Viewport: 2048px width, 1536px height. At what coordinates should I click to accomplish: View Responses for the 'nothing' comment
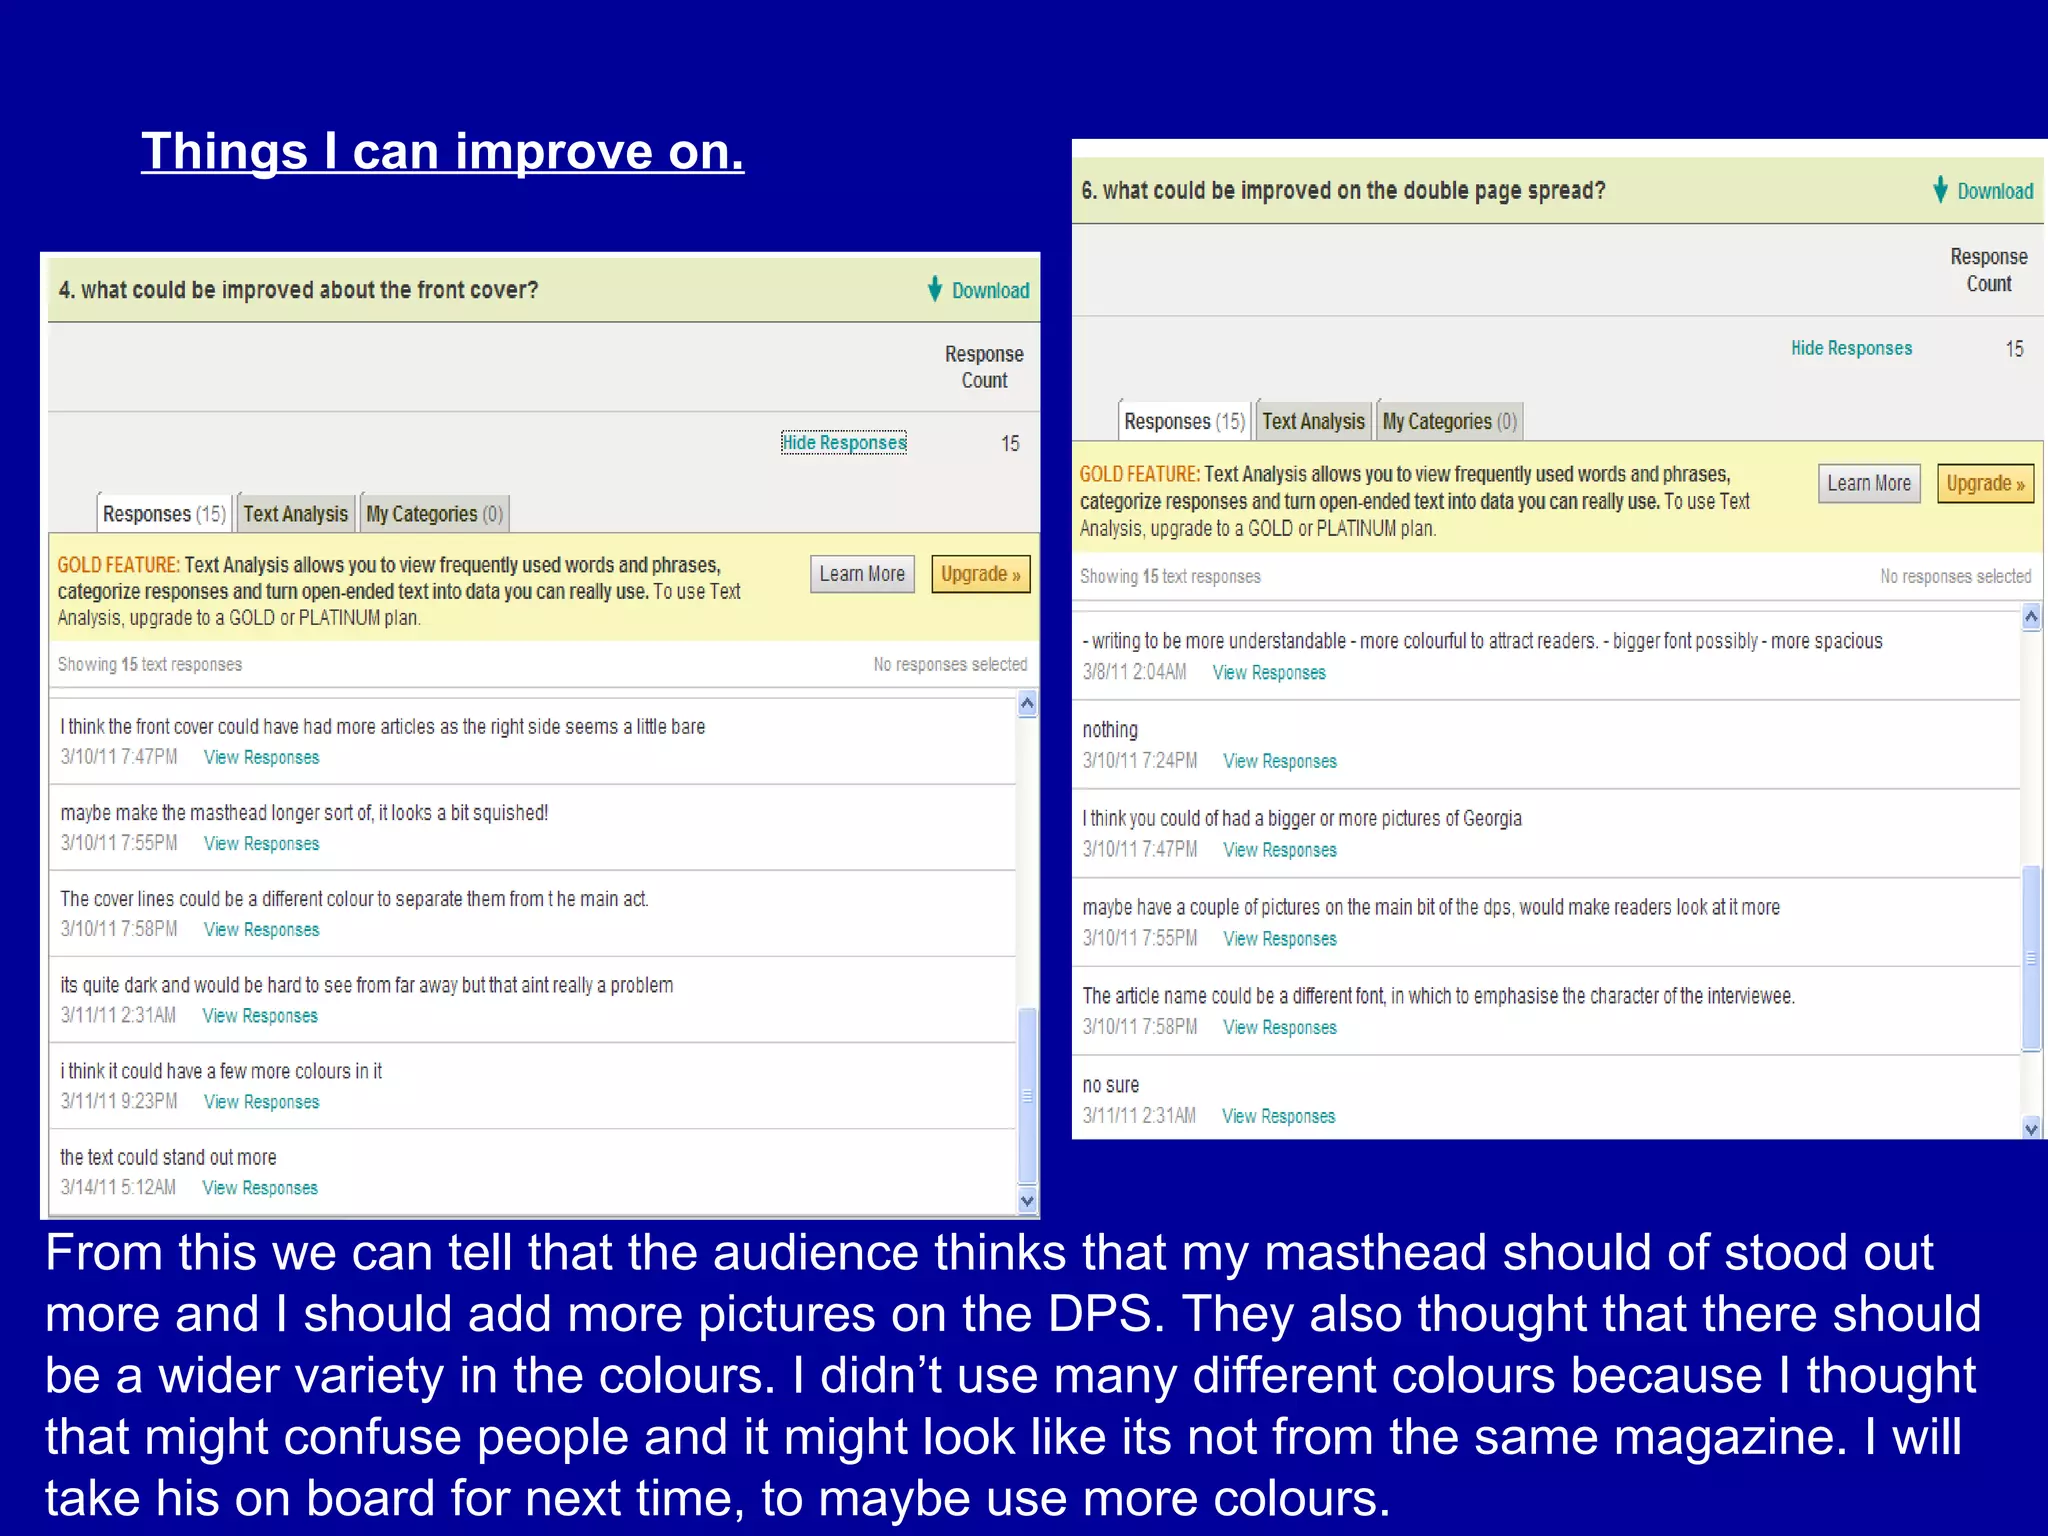(1279, 761)
